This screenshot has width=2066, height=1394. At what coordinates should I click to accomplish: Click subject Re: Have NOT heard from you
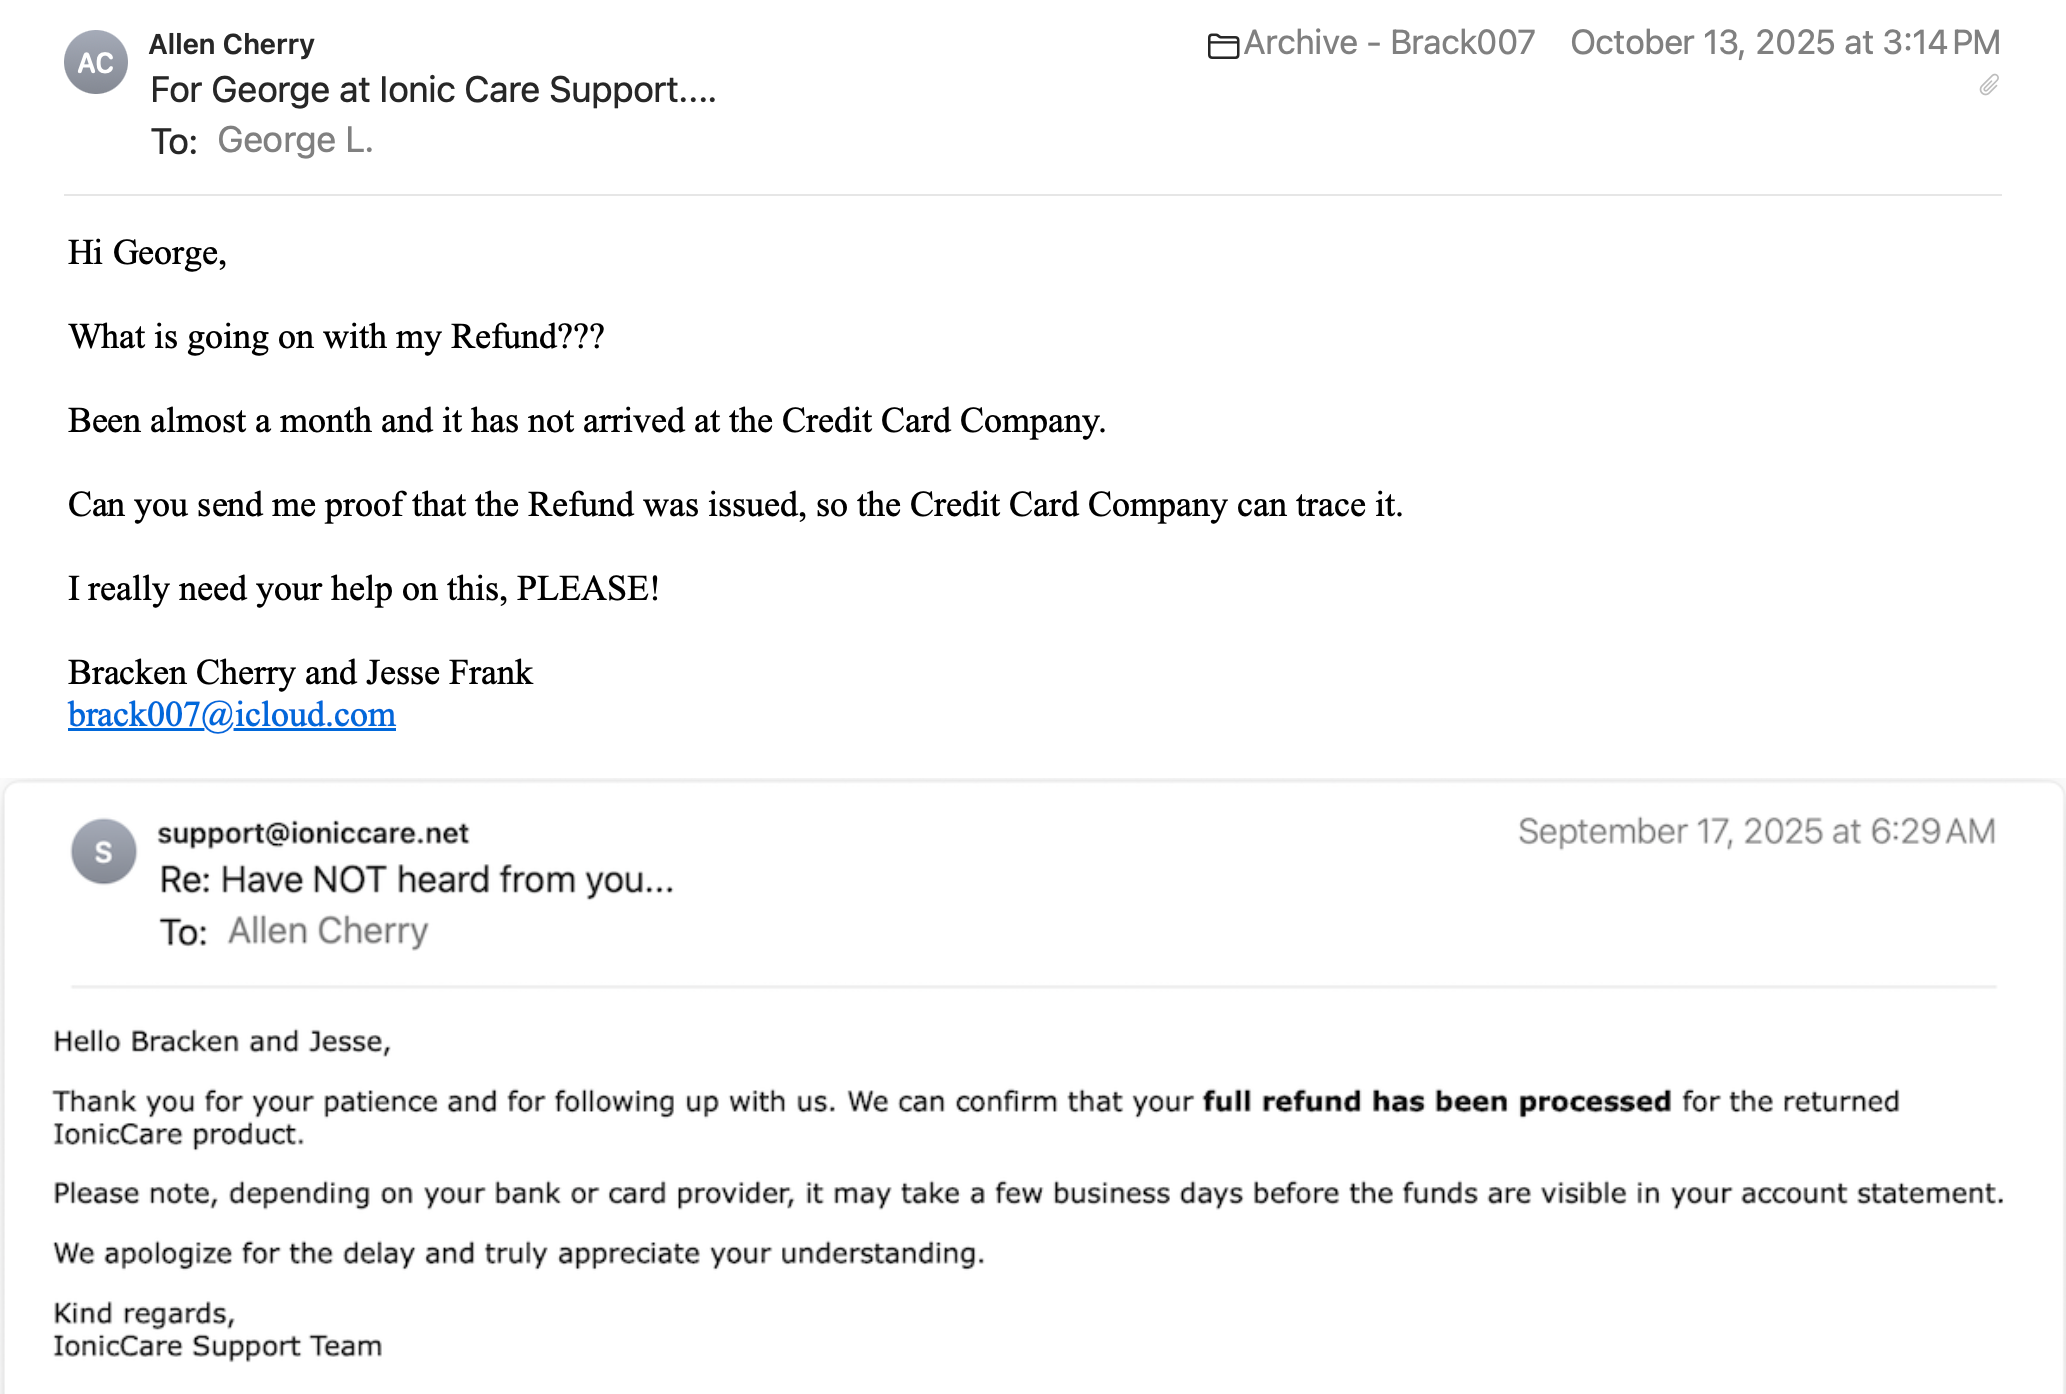tap(417, 880)
